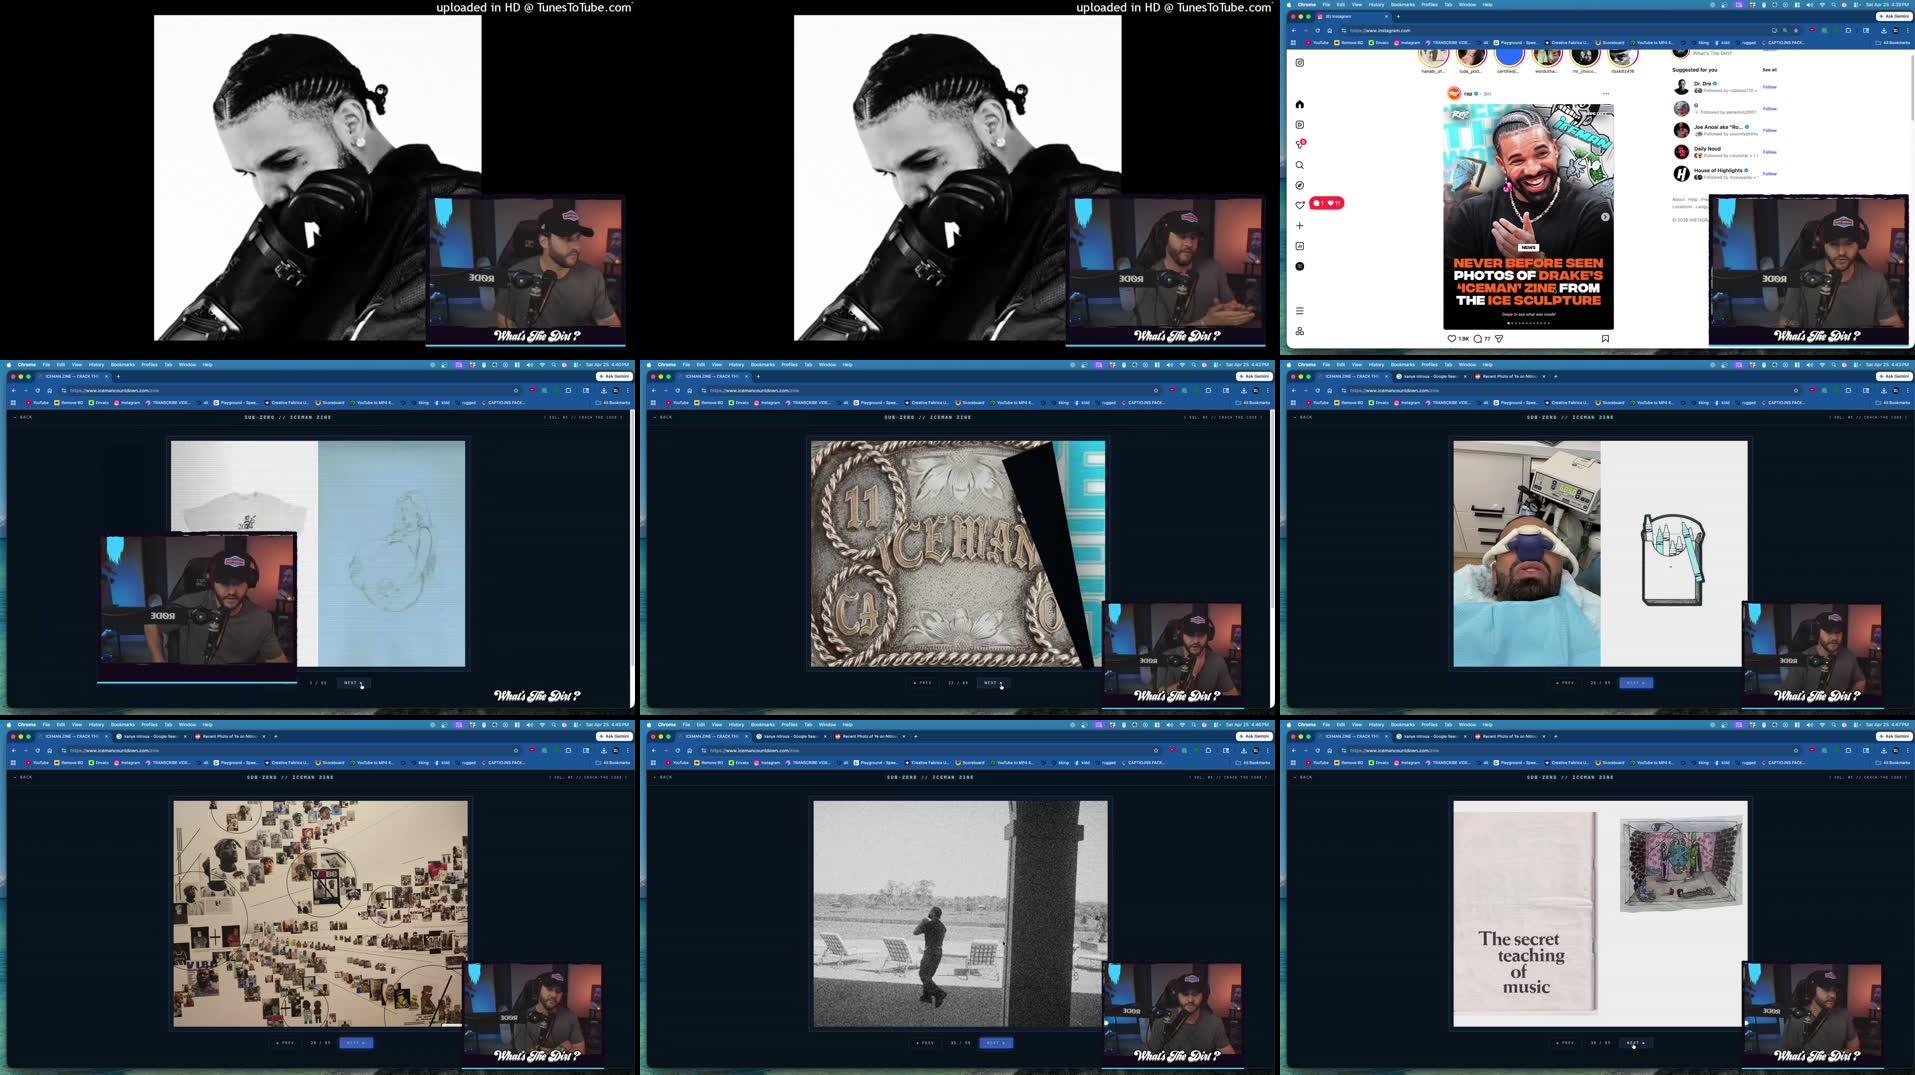Open Home in the Instagram sidebar
This screenshot has height=1075, width=1915.
[x=1299, y=104]
